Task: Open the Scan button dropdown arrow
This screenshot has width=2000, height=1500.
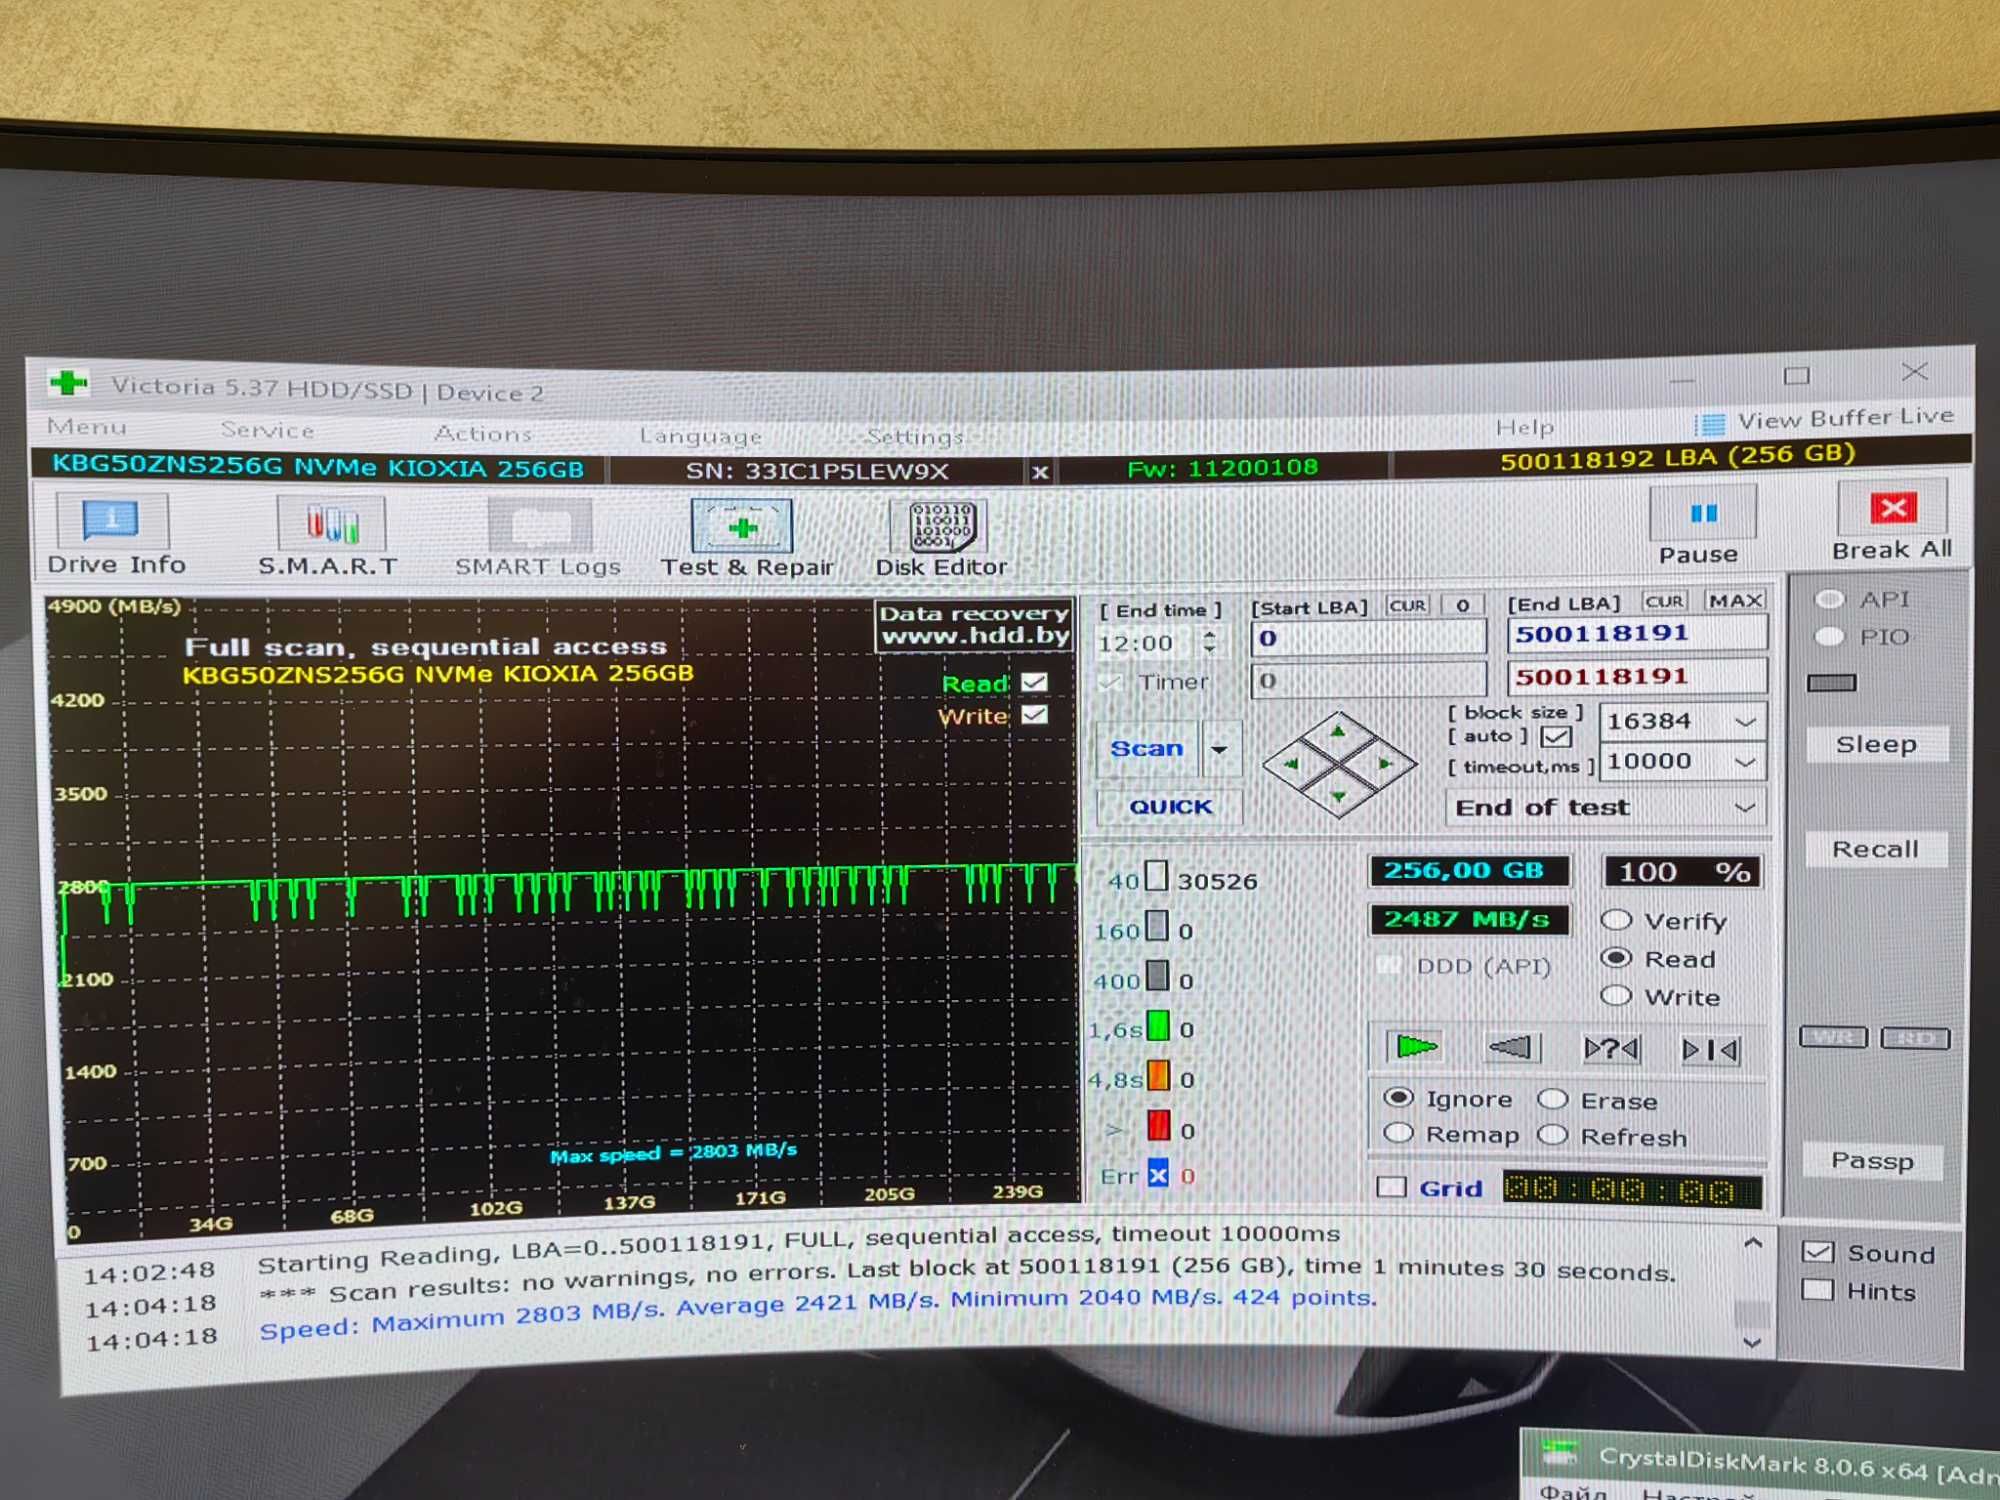Action: click(x=1219, y=749)
